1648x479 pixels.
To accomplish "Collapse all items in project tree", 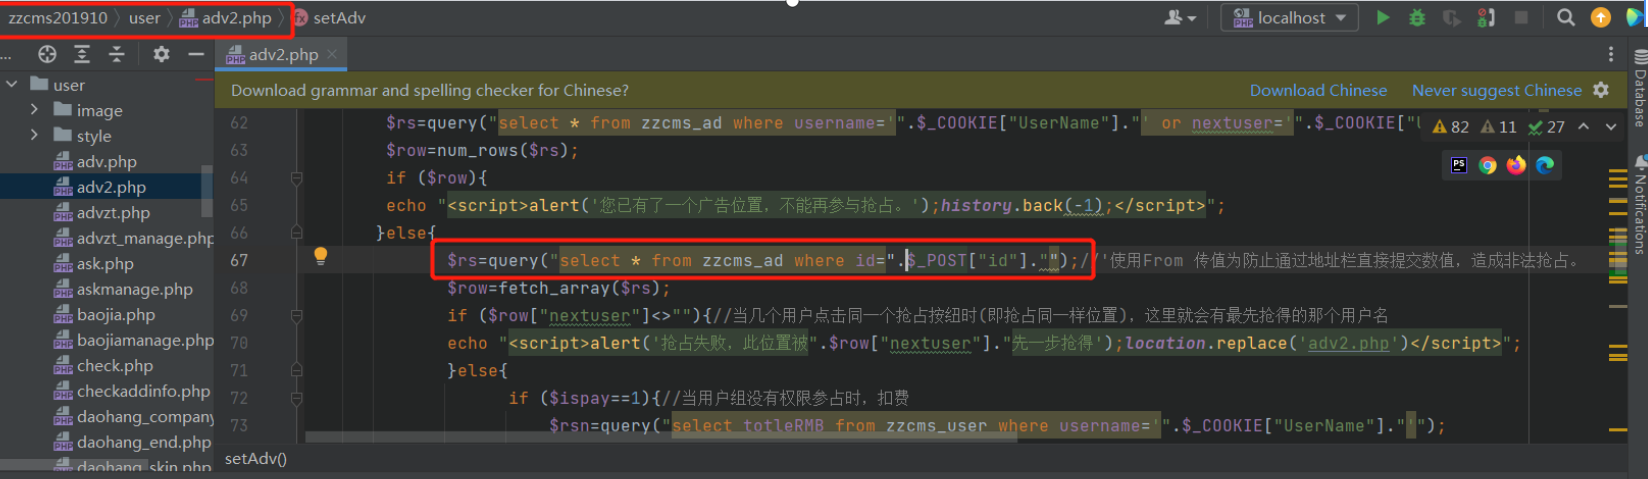I will click(117, 54).
